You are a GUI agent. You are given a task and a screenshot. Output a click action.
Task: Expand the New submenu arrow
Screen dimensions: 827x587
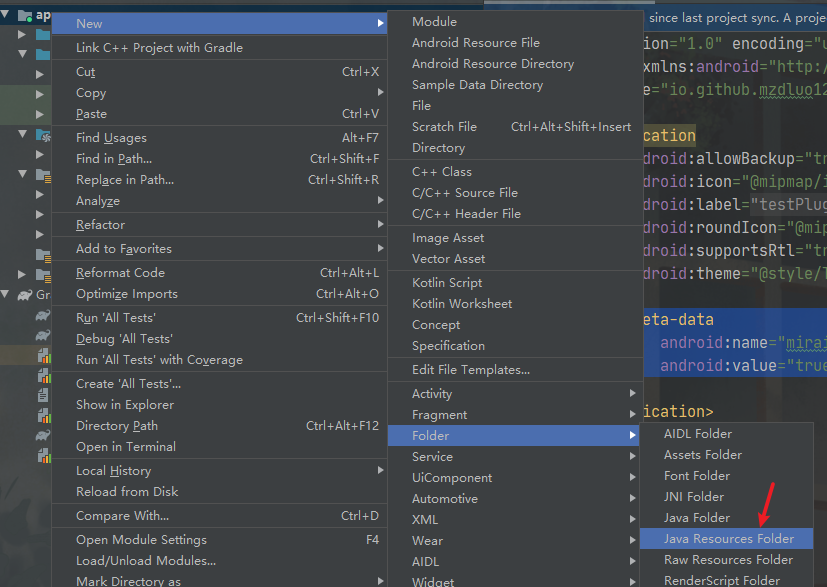[x=381, y=23]
